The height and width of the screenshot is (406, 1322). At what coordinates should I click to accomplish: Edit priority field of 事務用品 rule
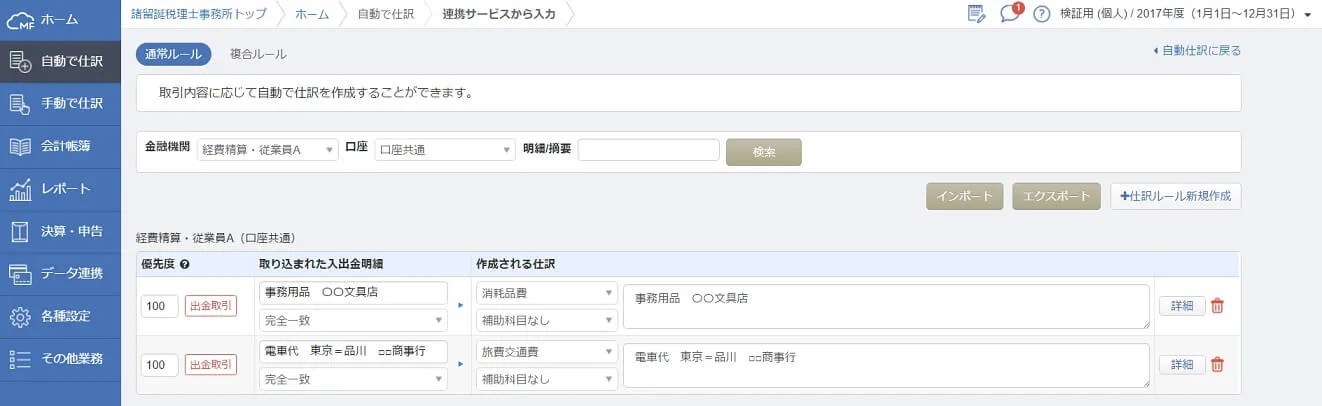[160, 306]
